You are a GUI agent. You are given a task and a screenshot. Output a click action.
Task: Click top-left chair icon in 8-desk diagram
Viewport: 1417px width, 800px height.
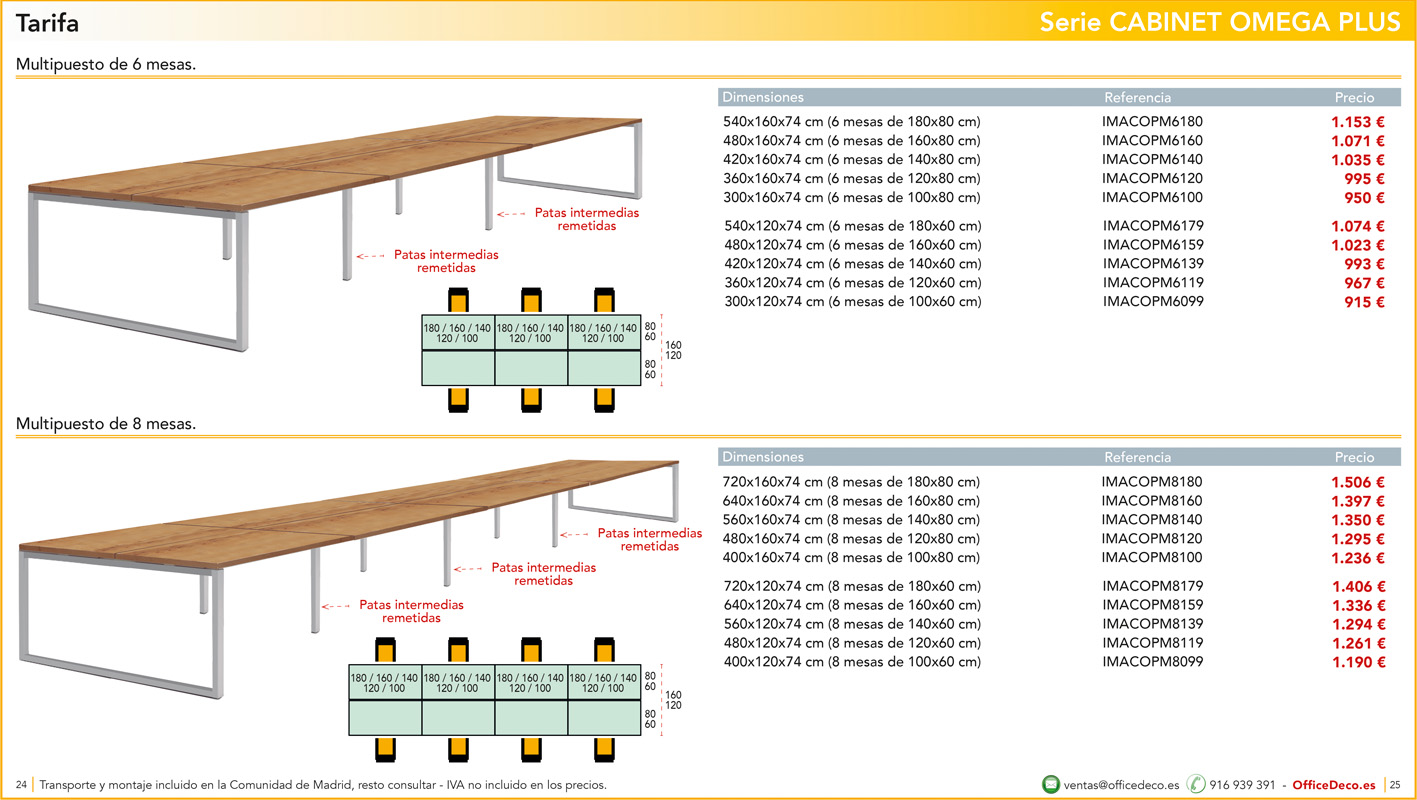[385, 649]
